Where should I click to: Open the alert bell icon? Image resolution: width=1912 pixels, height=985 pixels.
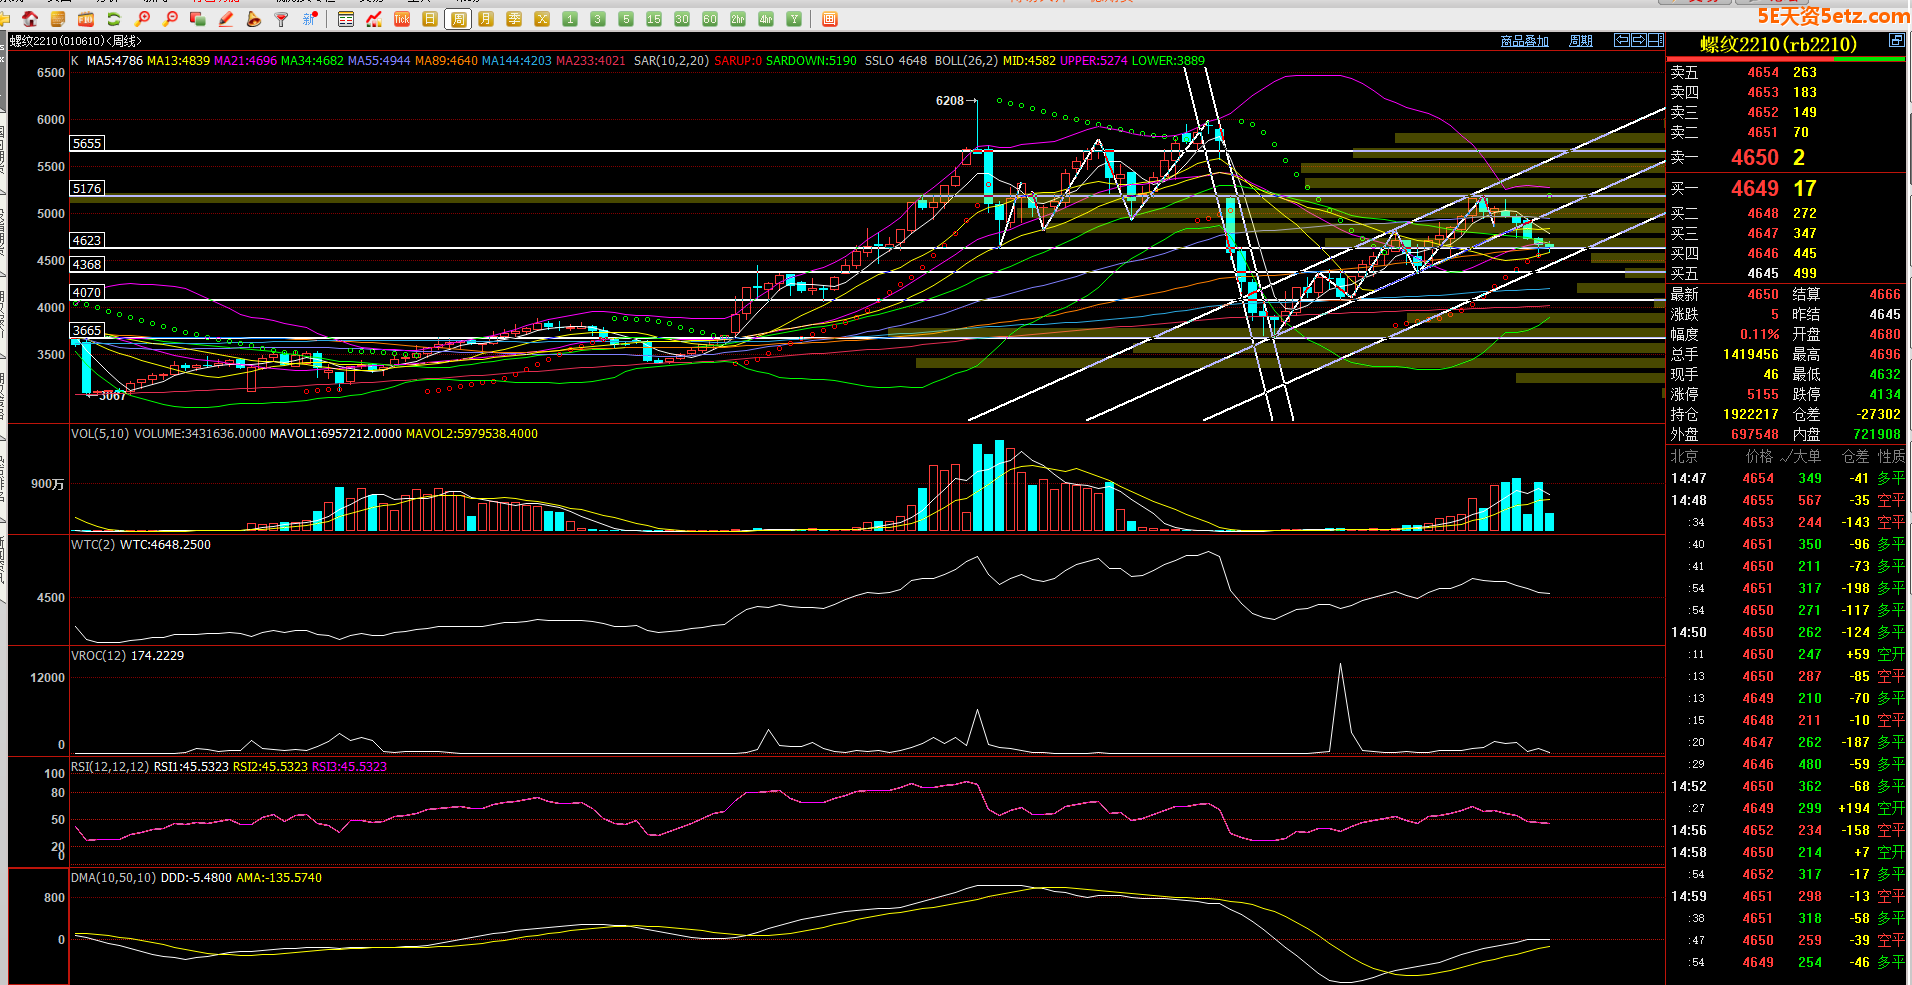[x=254, y=19]
